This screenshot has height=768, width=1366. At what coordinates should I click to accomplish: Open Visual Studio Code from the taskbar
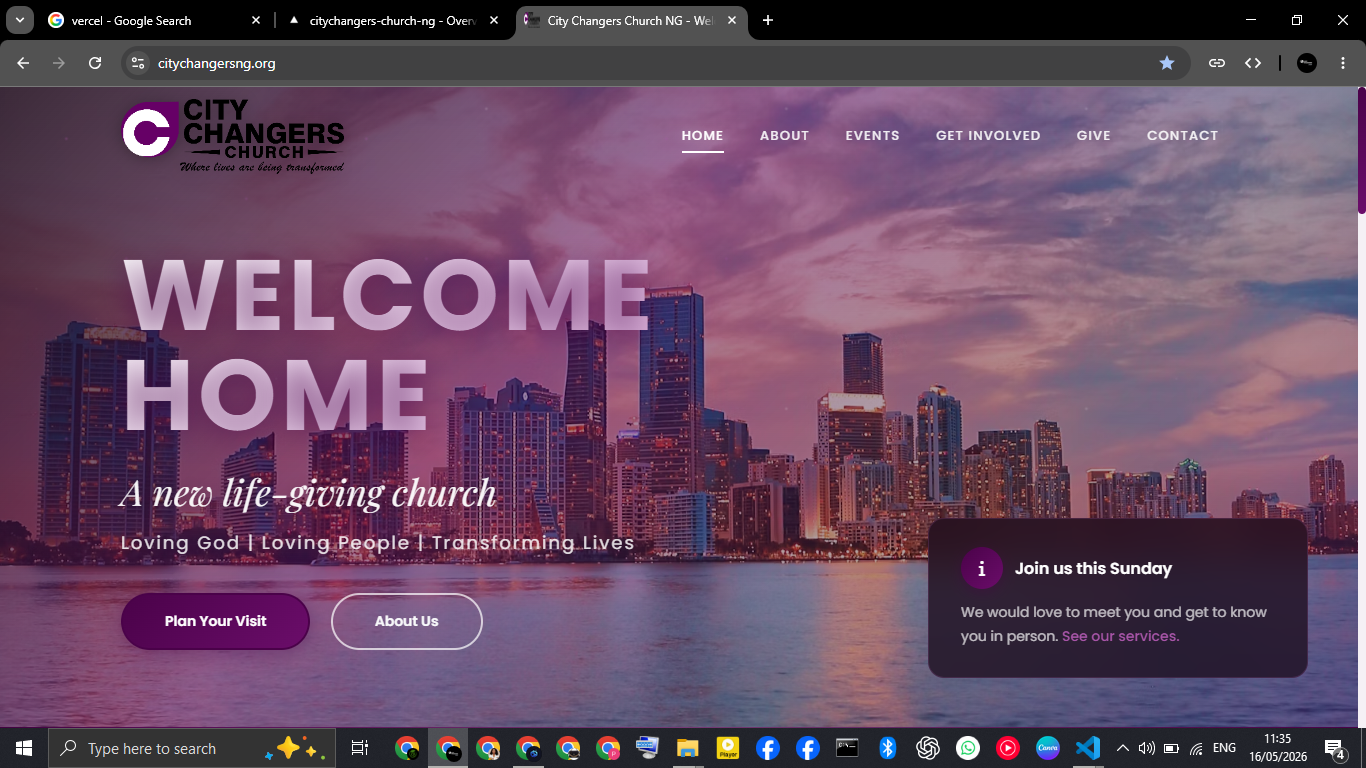point(1088,748)
